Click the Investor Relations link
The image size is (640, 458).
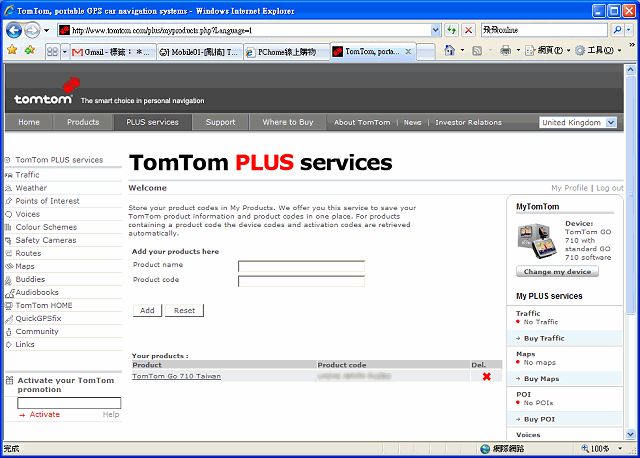(x=468, y=122)
